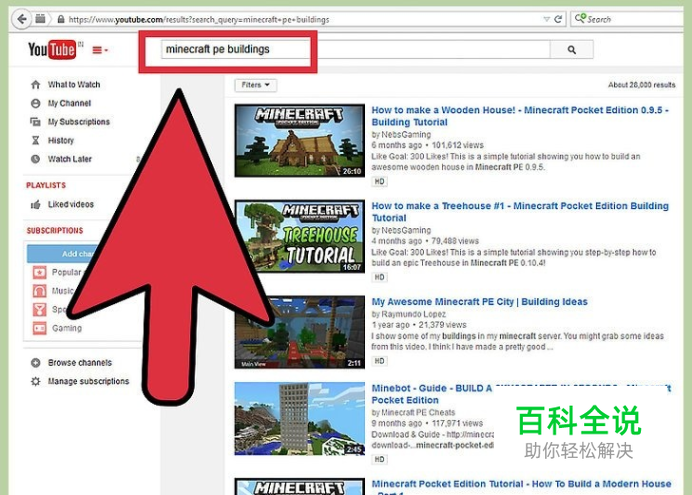Image resolution: width=692 pixels, height=495 pixels.
Task: Click the Popular channel icon
Action: [x=39, y=272]
